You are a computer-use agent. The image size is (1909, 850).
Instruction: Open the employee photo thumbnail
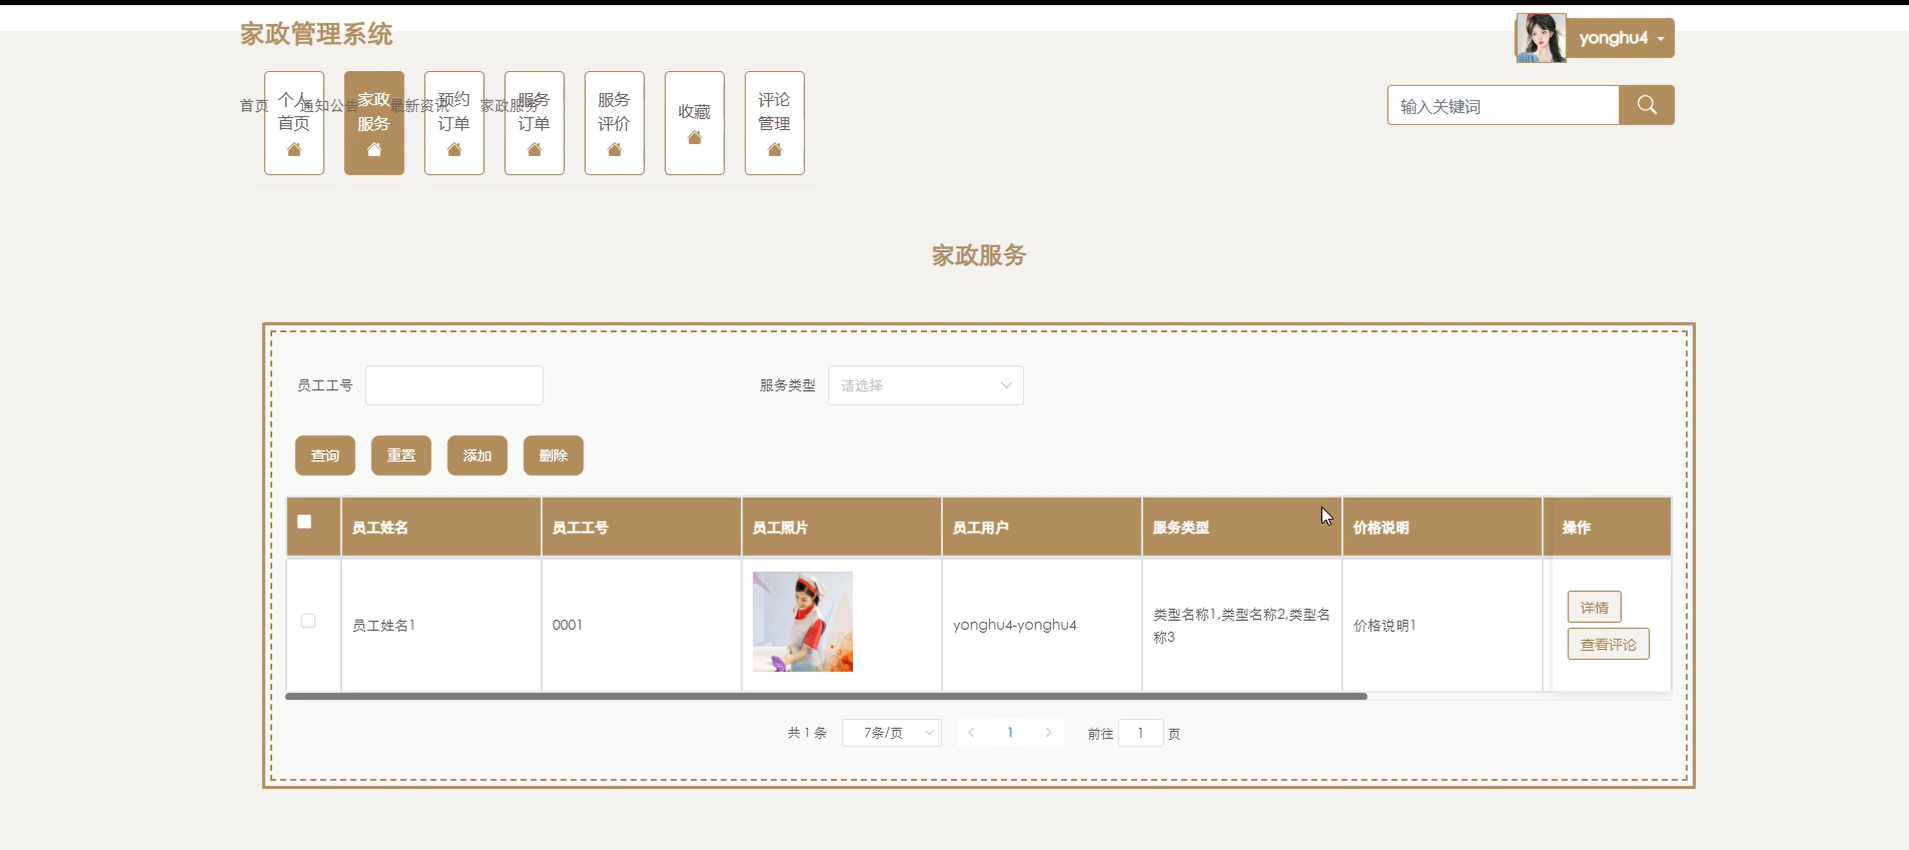(x=803, y=622)
